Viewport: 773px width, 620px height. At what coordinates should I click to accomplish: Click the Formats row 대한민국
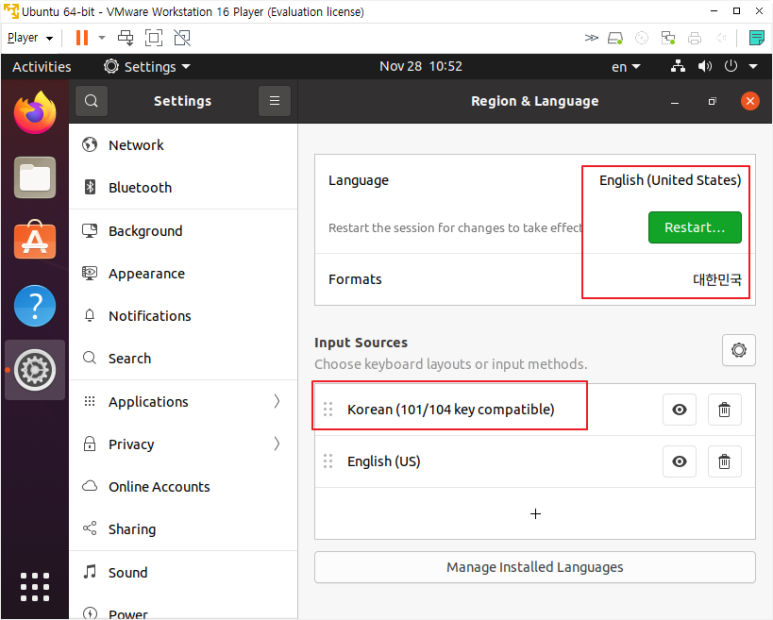(535, 279)
